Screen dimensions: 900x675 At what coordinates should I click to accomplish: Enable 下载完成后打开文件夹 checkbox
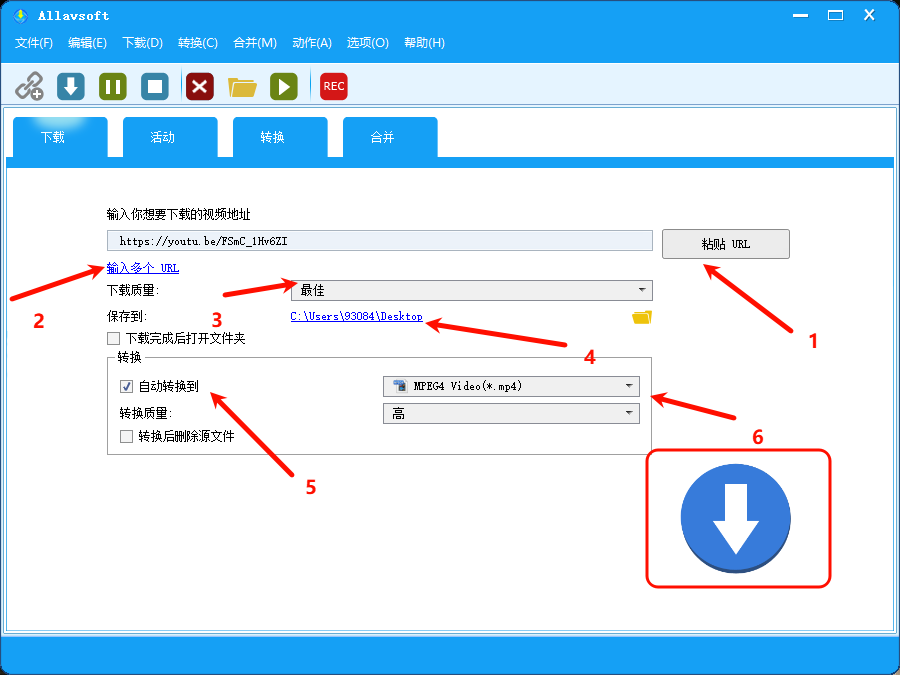click(113, 339)
